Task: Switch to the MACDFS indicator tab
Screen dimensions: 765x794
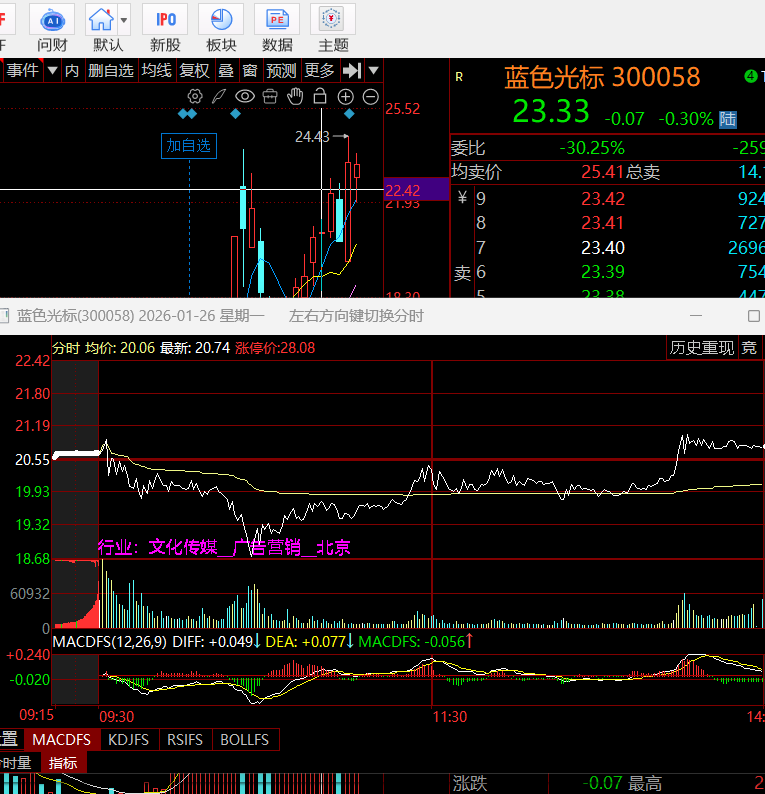Action: point(62,740)
